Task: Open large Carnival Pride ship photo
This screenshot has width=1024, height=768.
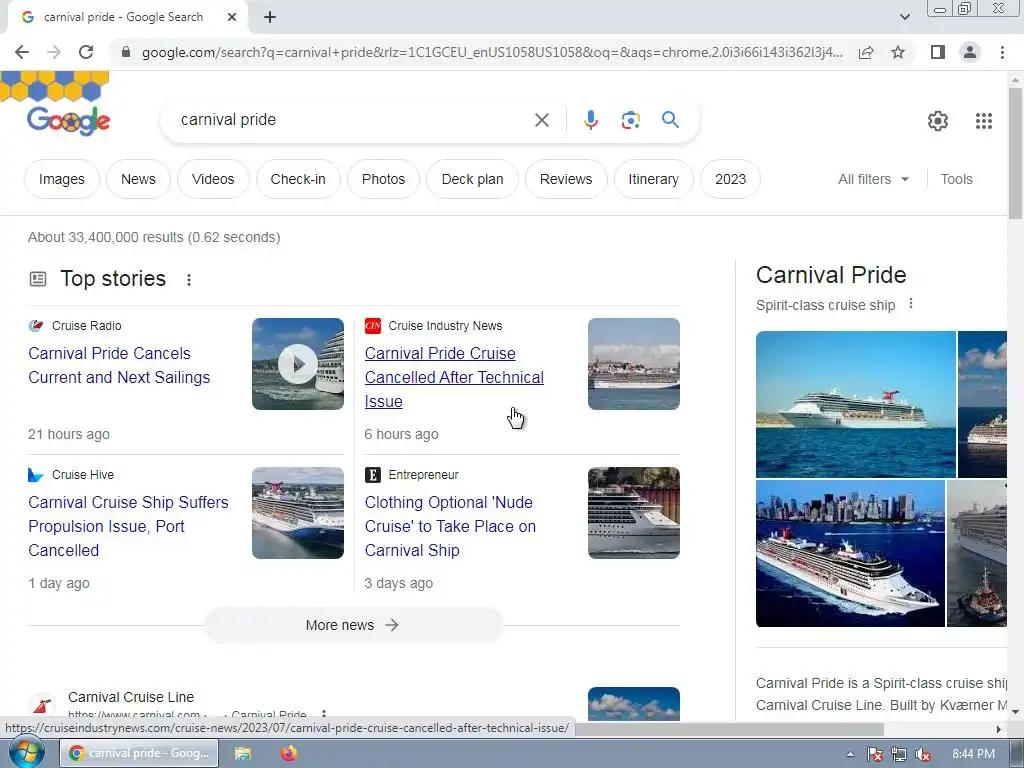Action: click(x=856, y=404)
